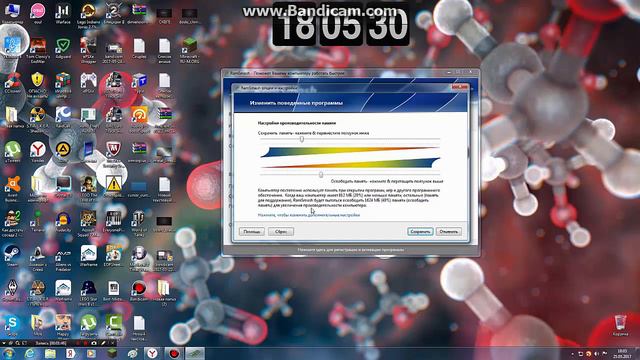The image size is (640, 360).
Task: Open the Skype desktop shortcut
Action: pyautogui.click(x=12, y=325)
